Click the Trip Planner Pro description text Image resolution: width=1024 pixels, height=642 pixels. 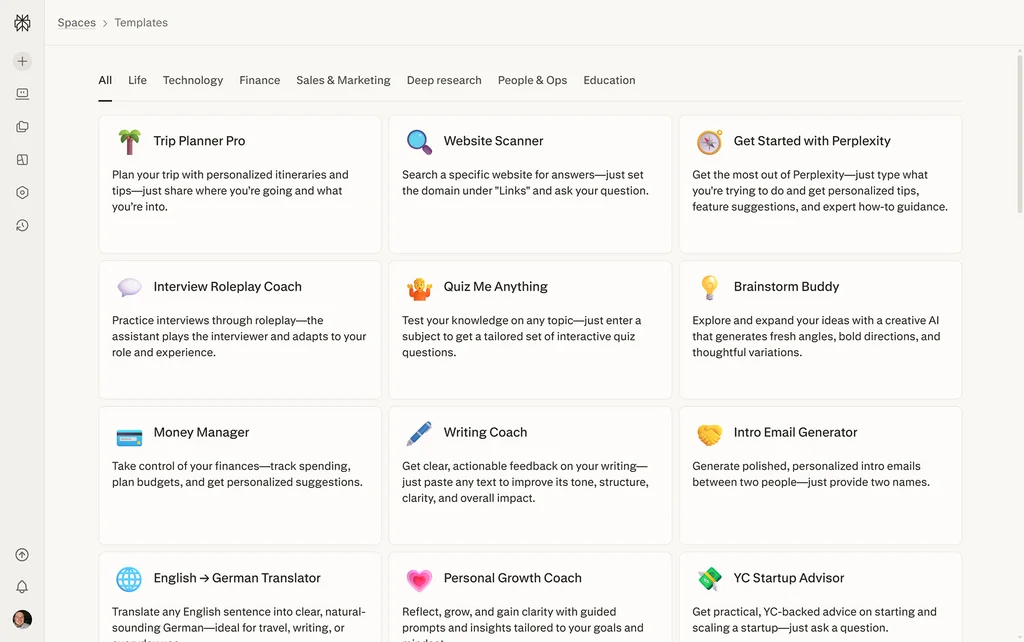pyautogui.click(x=230, y=191)
